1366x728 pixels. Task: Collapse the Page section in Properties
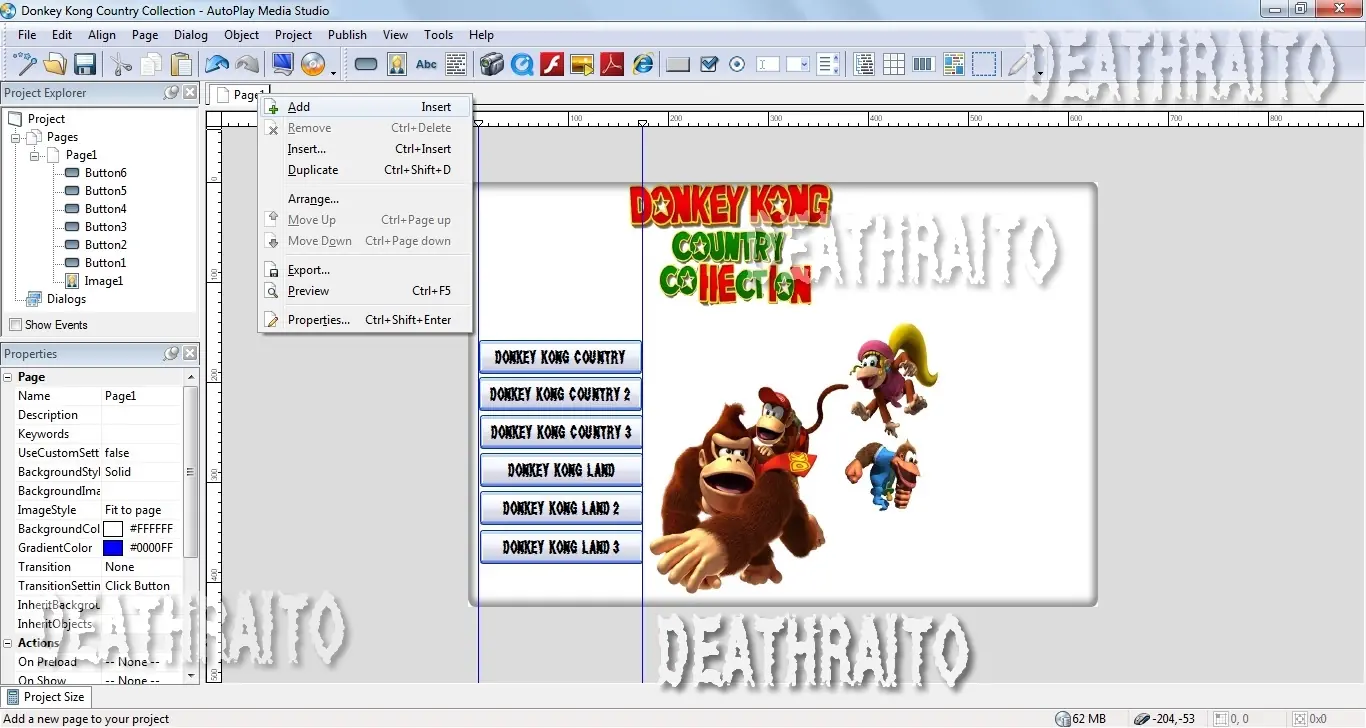[x=8, y=377]
